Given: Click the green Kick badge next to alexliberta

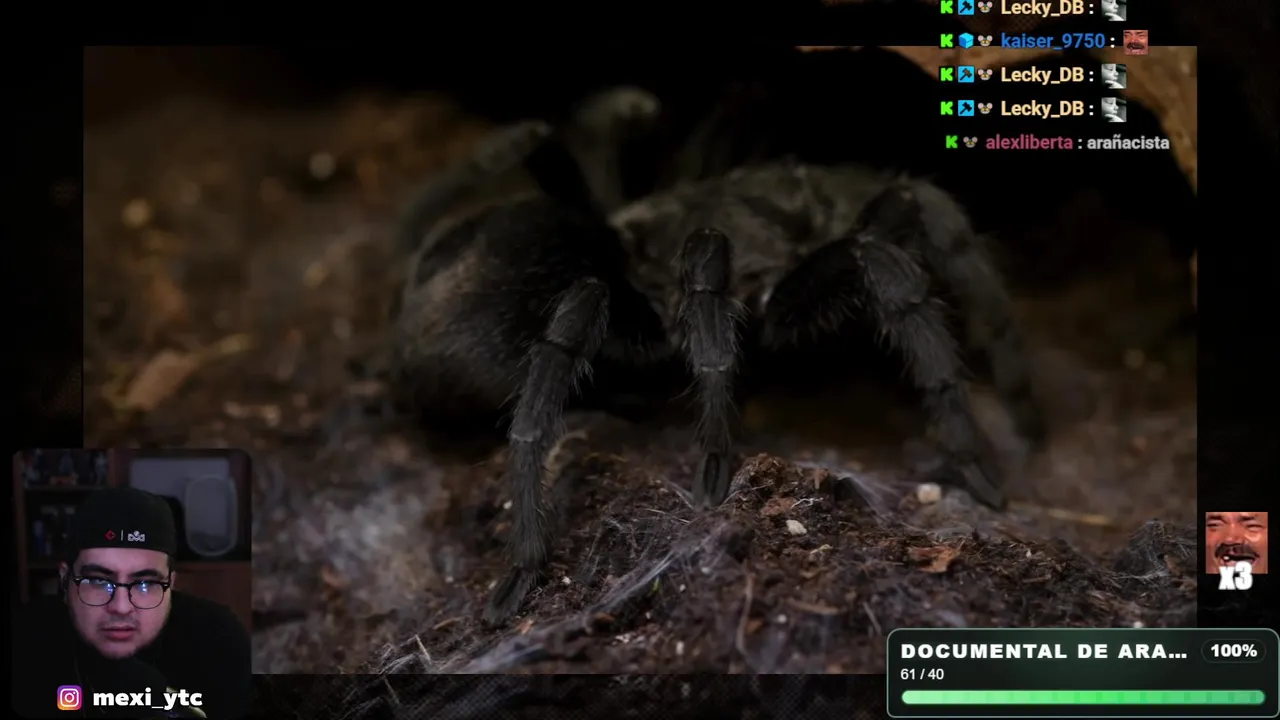Looking at the screenshot, I should point(951,142).
